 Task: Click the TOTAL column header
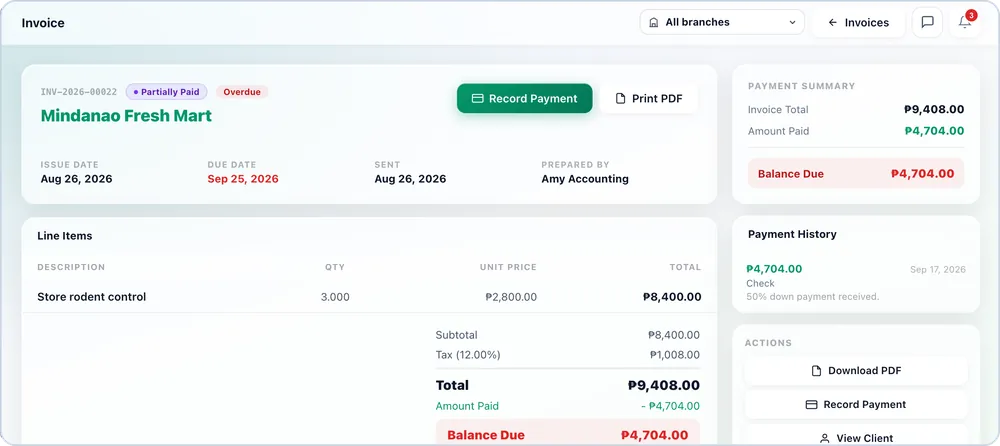point(685,267)
